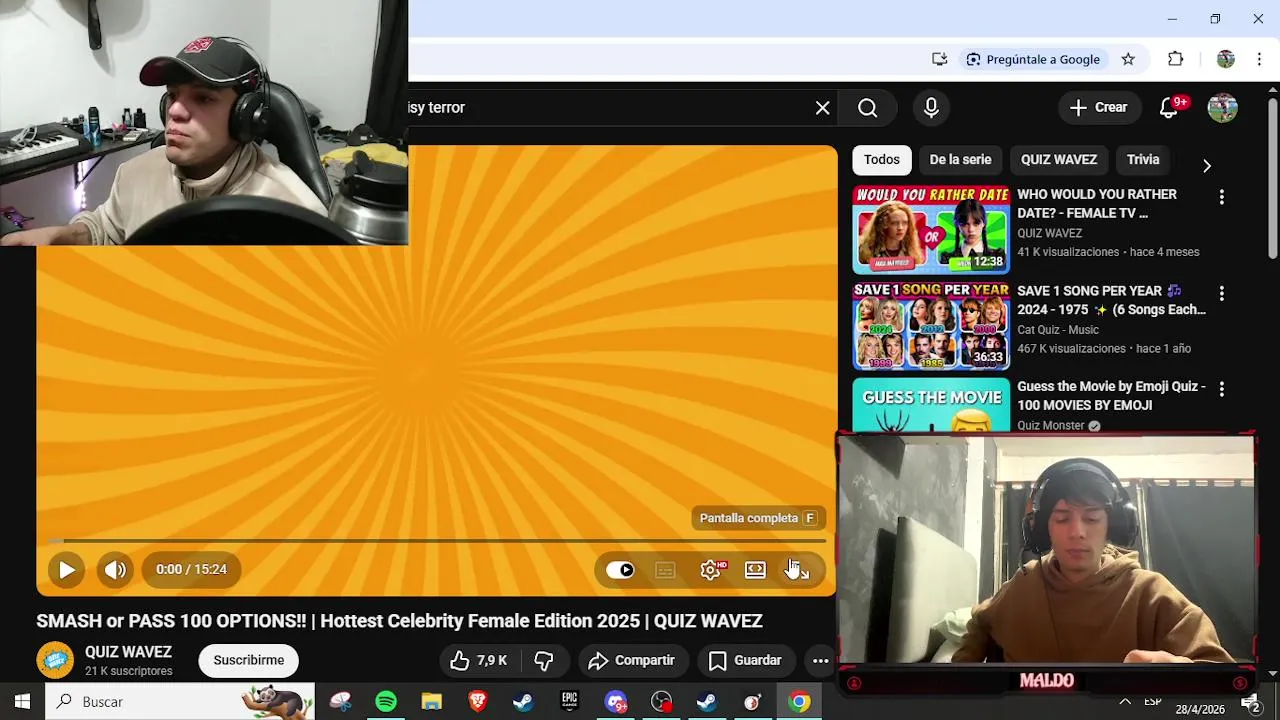Switch to Chrome in taskbar

[x=799, y=702]
